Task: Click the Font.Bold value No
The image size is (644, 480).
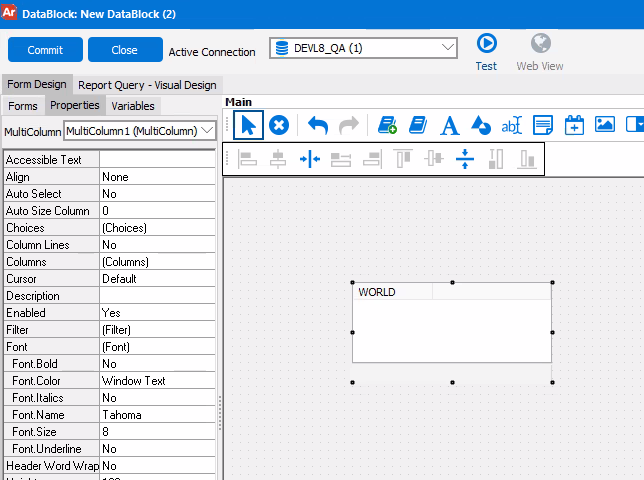Action: point(157,364)
